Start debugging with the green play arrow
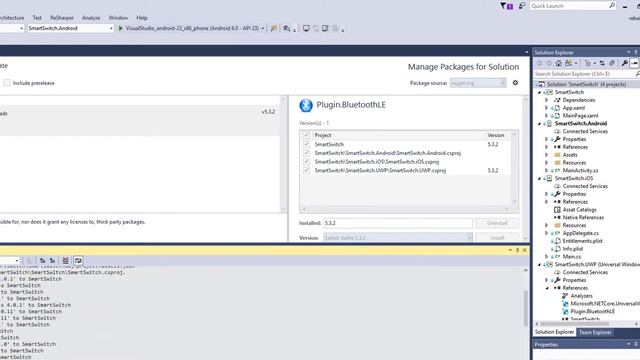 click(120, 29)
